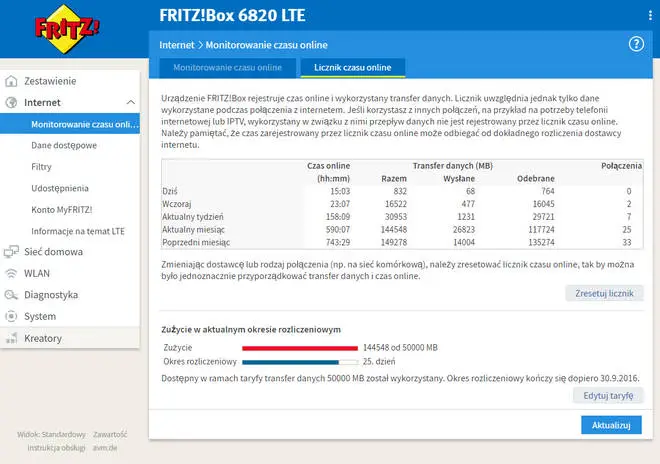The width and height of the screenshot is (660, 464).
Task: Open Konto MyFRITZ! page
Action: point(61,210)
